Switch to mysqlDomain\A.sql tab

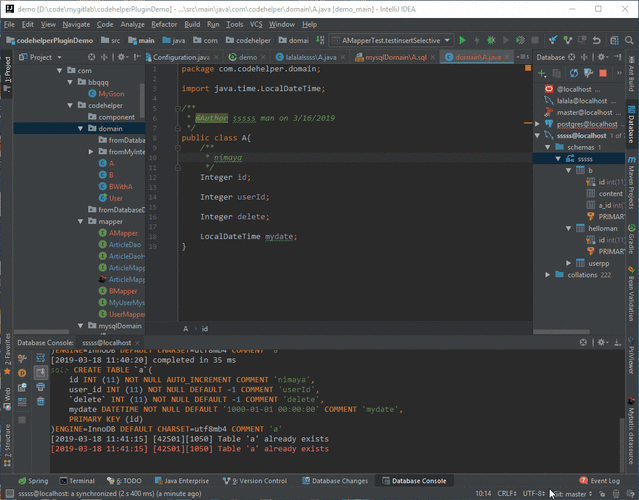(x=396, y=57)
